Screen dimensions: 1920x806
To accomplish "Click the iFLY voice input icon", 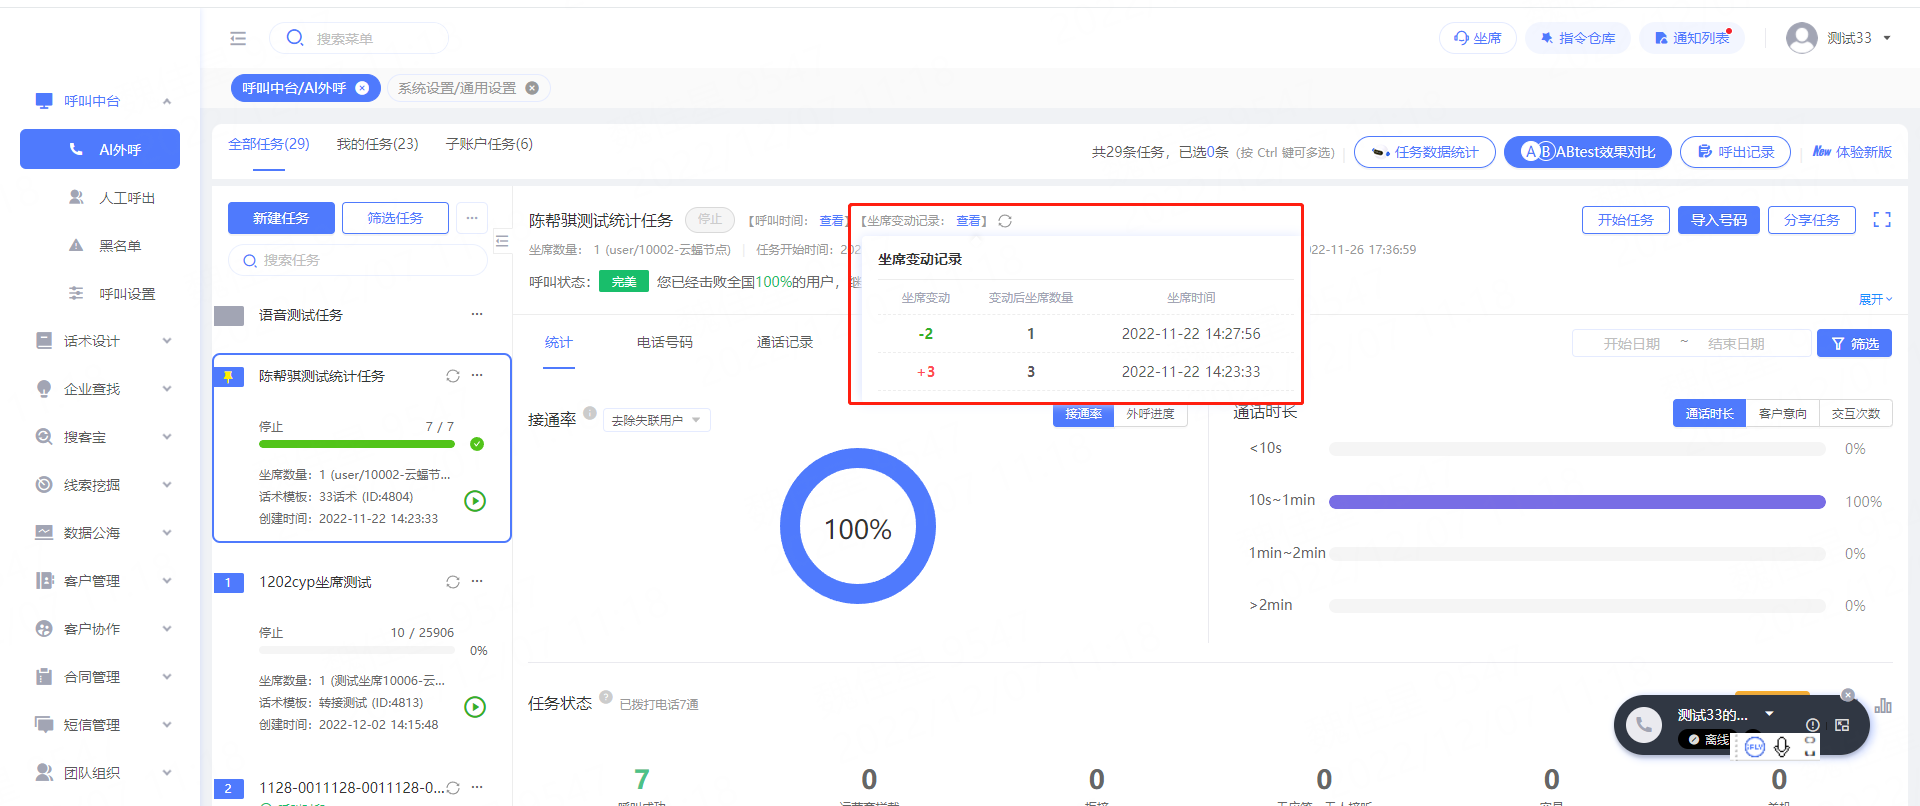I will coord(1755,747).
